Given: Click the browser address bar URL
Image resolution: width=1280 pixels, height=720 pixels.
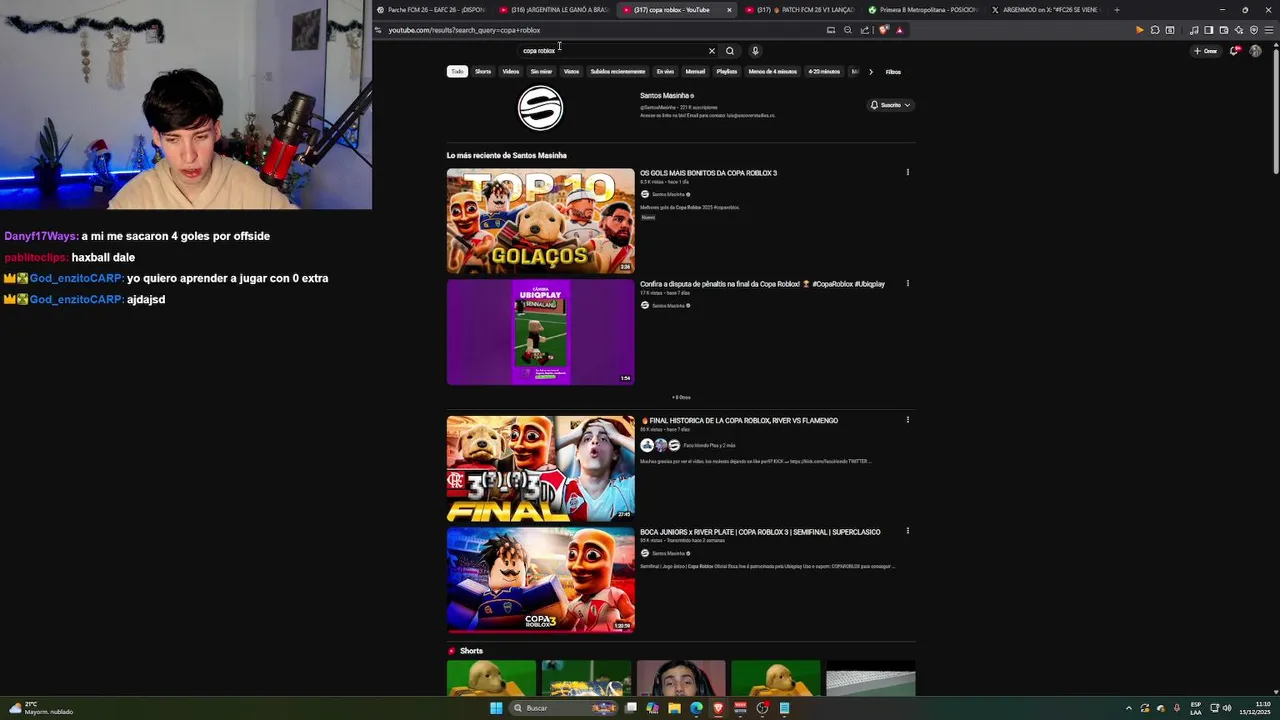Looking at the screenshot, I should click(464, 30).
